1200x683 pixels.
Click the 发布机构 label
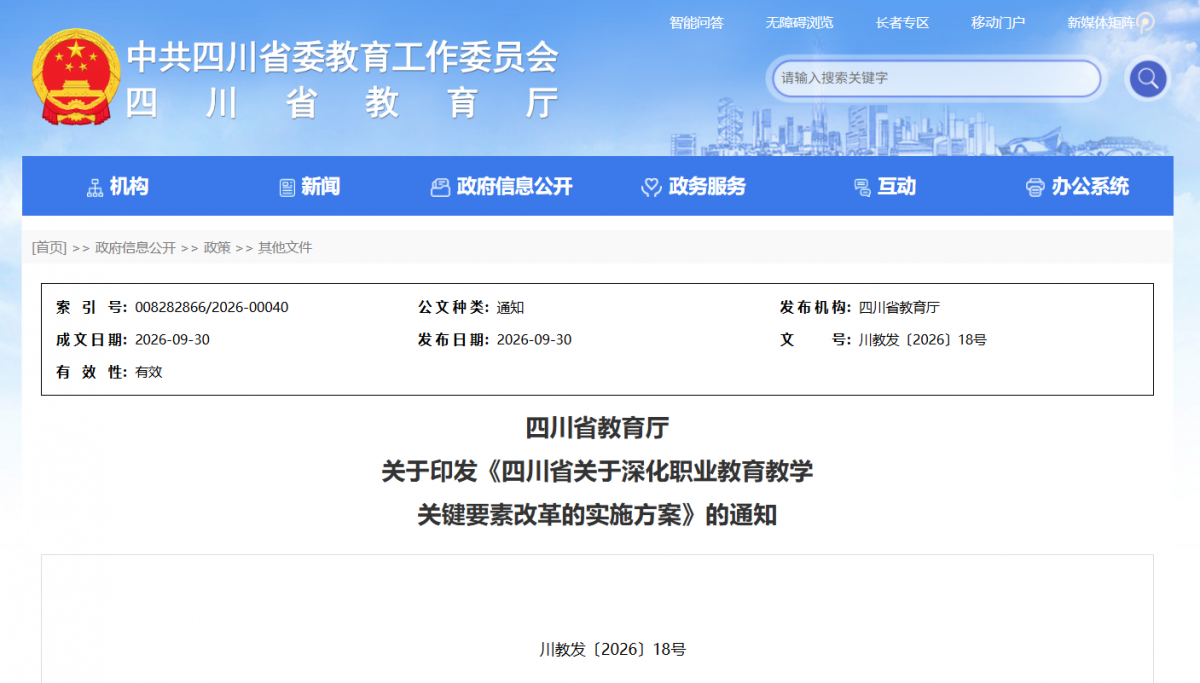click(814, 307)
